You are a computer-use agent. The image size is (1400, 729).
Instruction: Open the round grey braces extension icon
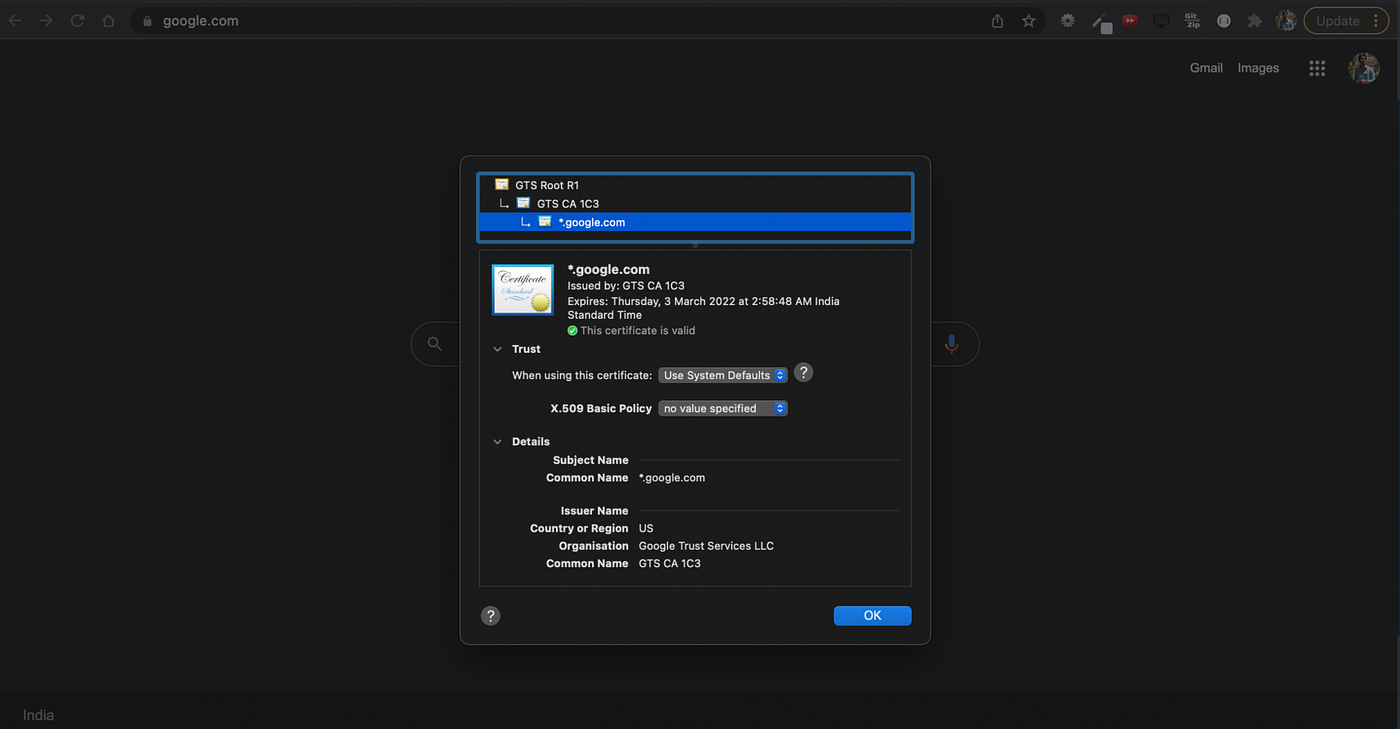point(1223,20)
